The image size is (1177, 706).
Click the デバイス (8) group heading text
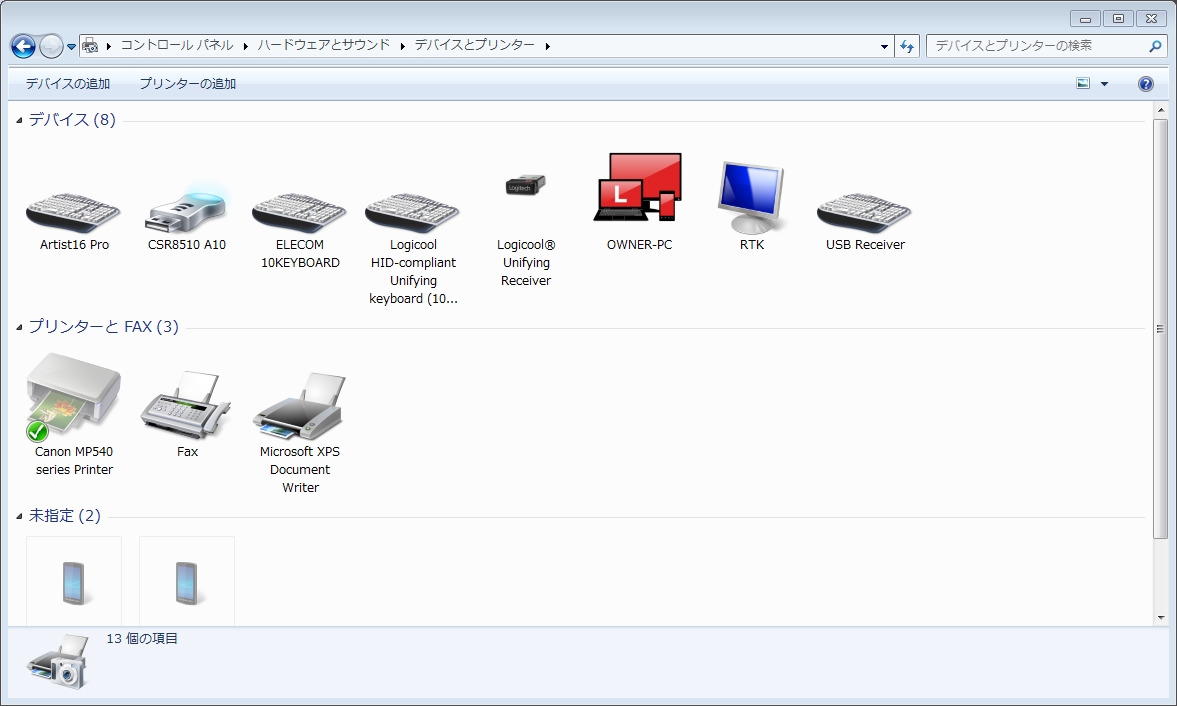(72, 119)
